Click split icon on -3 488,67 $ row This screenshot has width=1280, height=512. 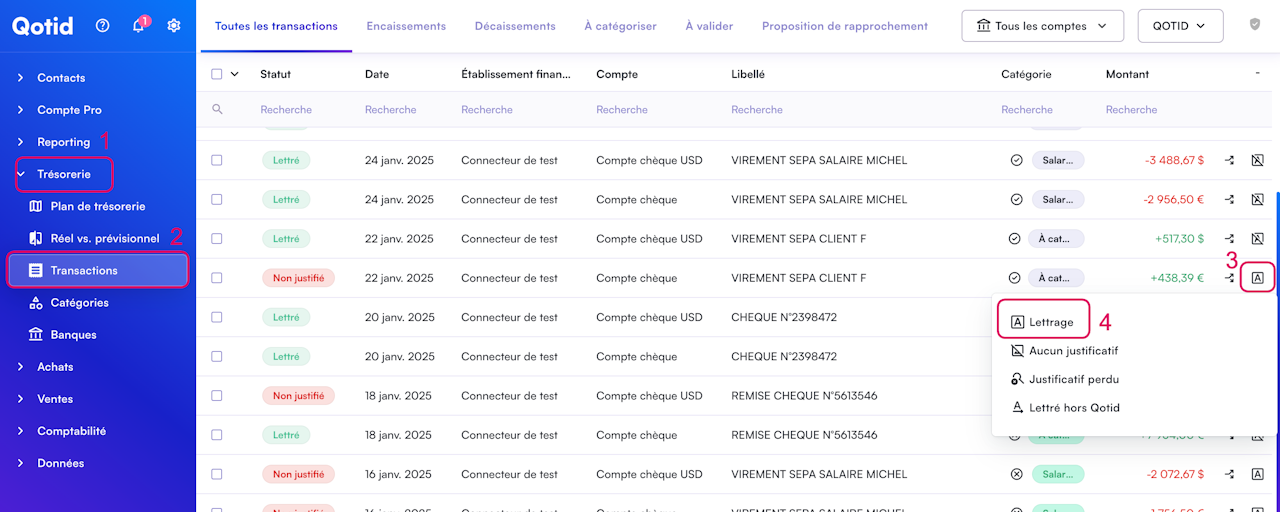1230,160
